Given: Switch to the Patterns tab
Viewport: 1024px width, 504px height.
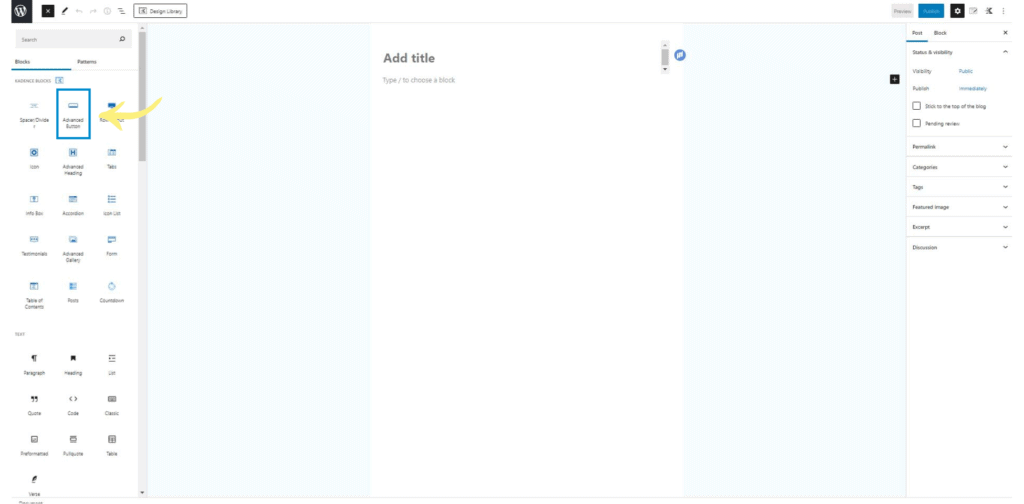Looking at the screenshot, I should 87,61.
